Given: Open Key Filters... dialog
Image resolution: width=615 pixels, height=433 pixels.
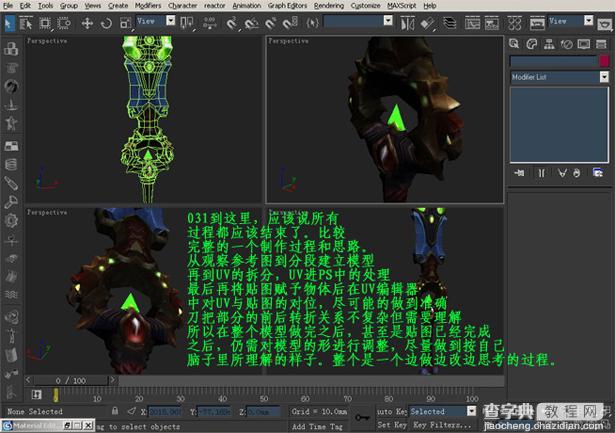Looking at the screenshot, I should 442,425.
